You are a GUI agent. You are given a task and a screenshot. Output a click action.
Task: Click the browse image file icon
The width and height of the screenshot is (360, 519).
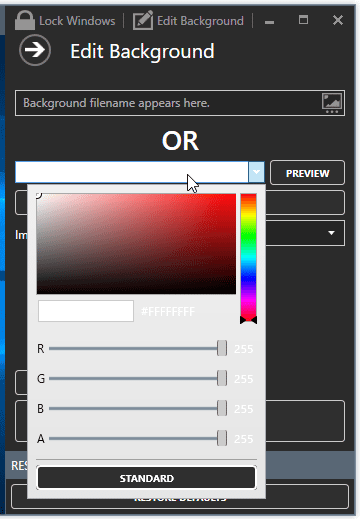332,103
